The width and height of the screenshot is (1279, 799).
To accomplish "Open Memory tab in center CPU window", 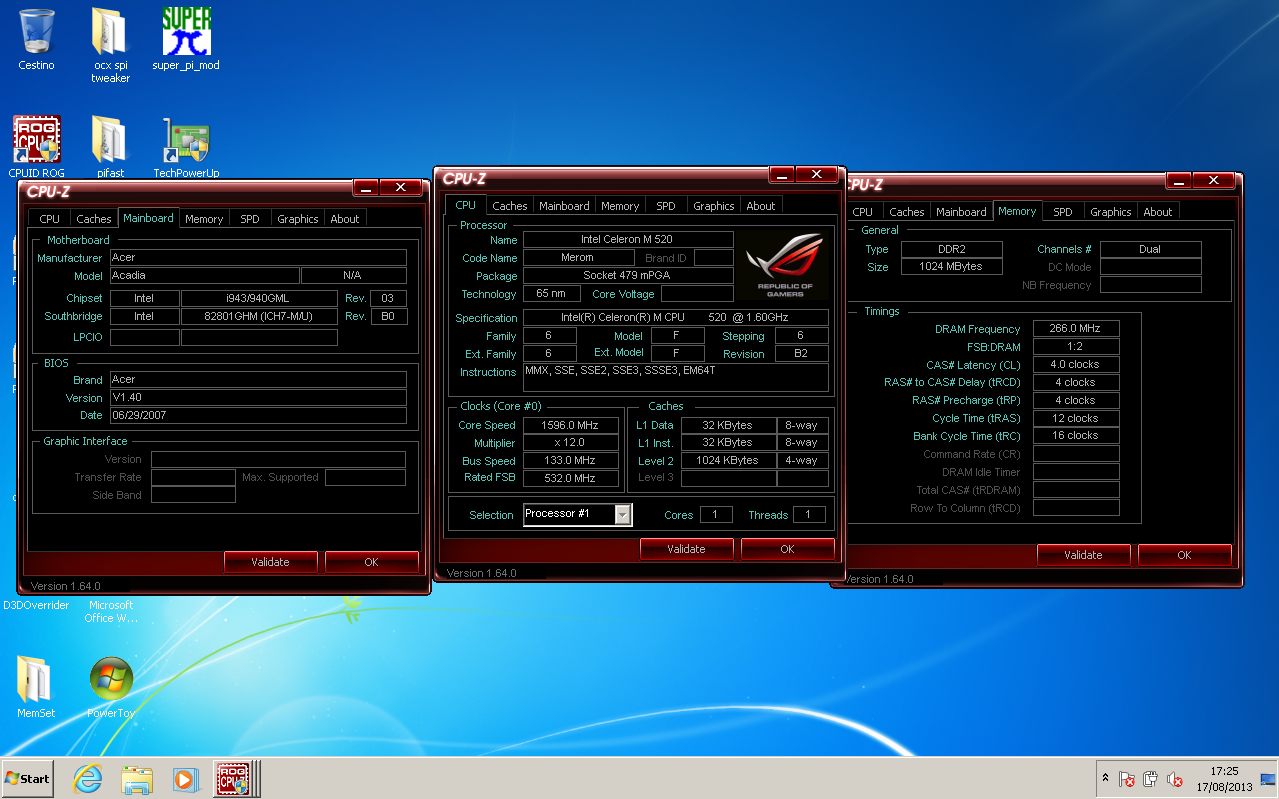I will [x=620, y=206].
